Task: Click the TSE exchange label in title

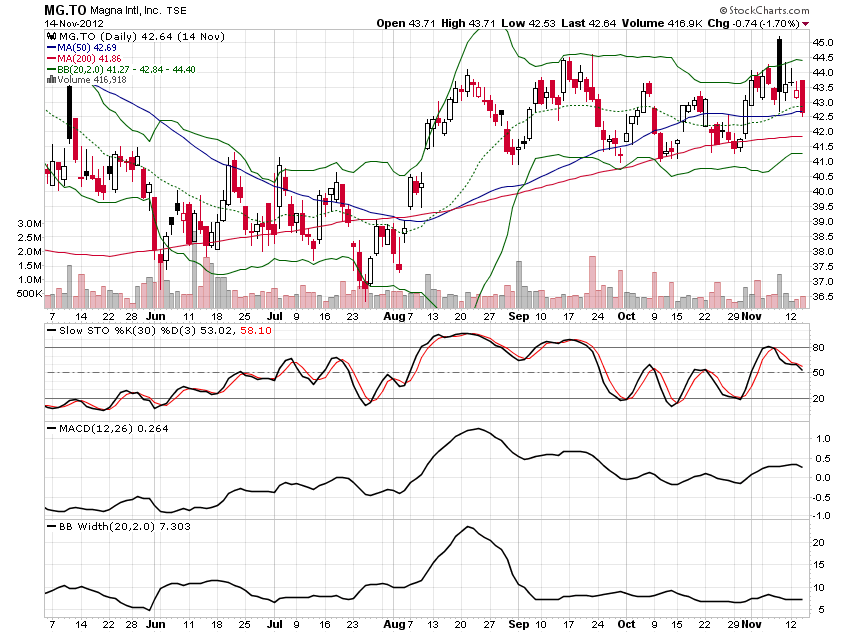Action: click(176, 11)
